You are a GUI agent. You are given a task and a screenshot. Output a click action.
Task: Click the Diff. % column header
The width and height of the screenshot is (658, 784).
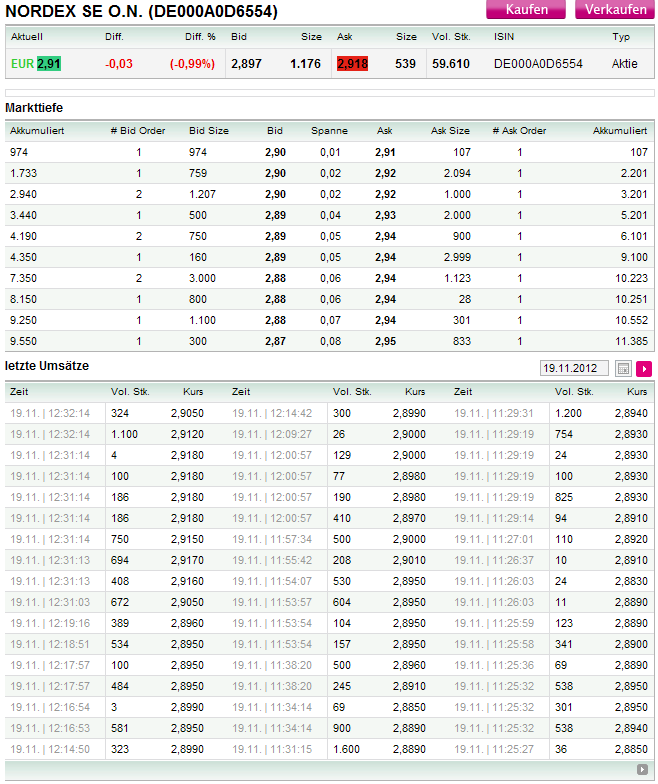coord(200,36)
